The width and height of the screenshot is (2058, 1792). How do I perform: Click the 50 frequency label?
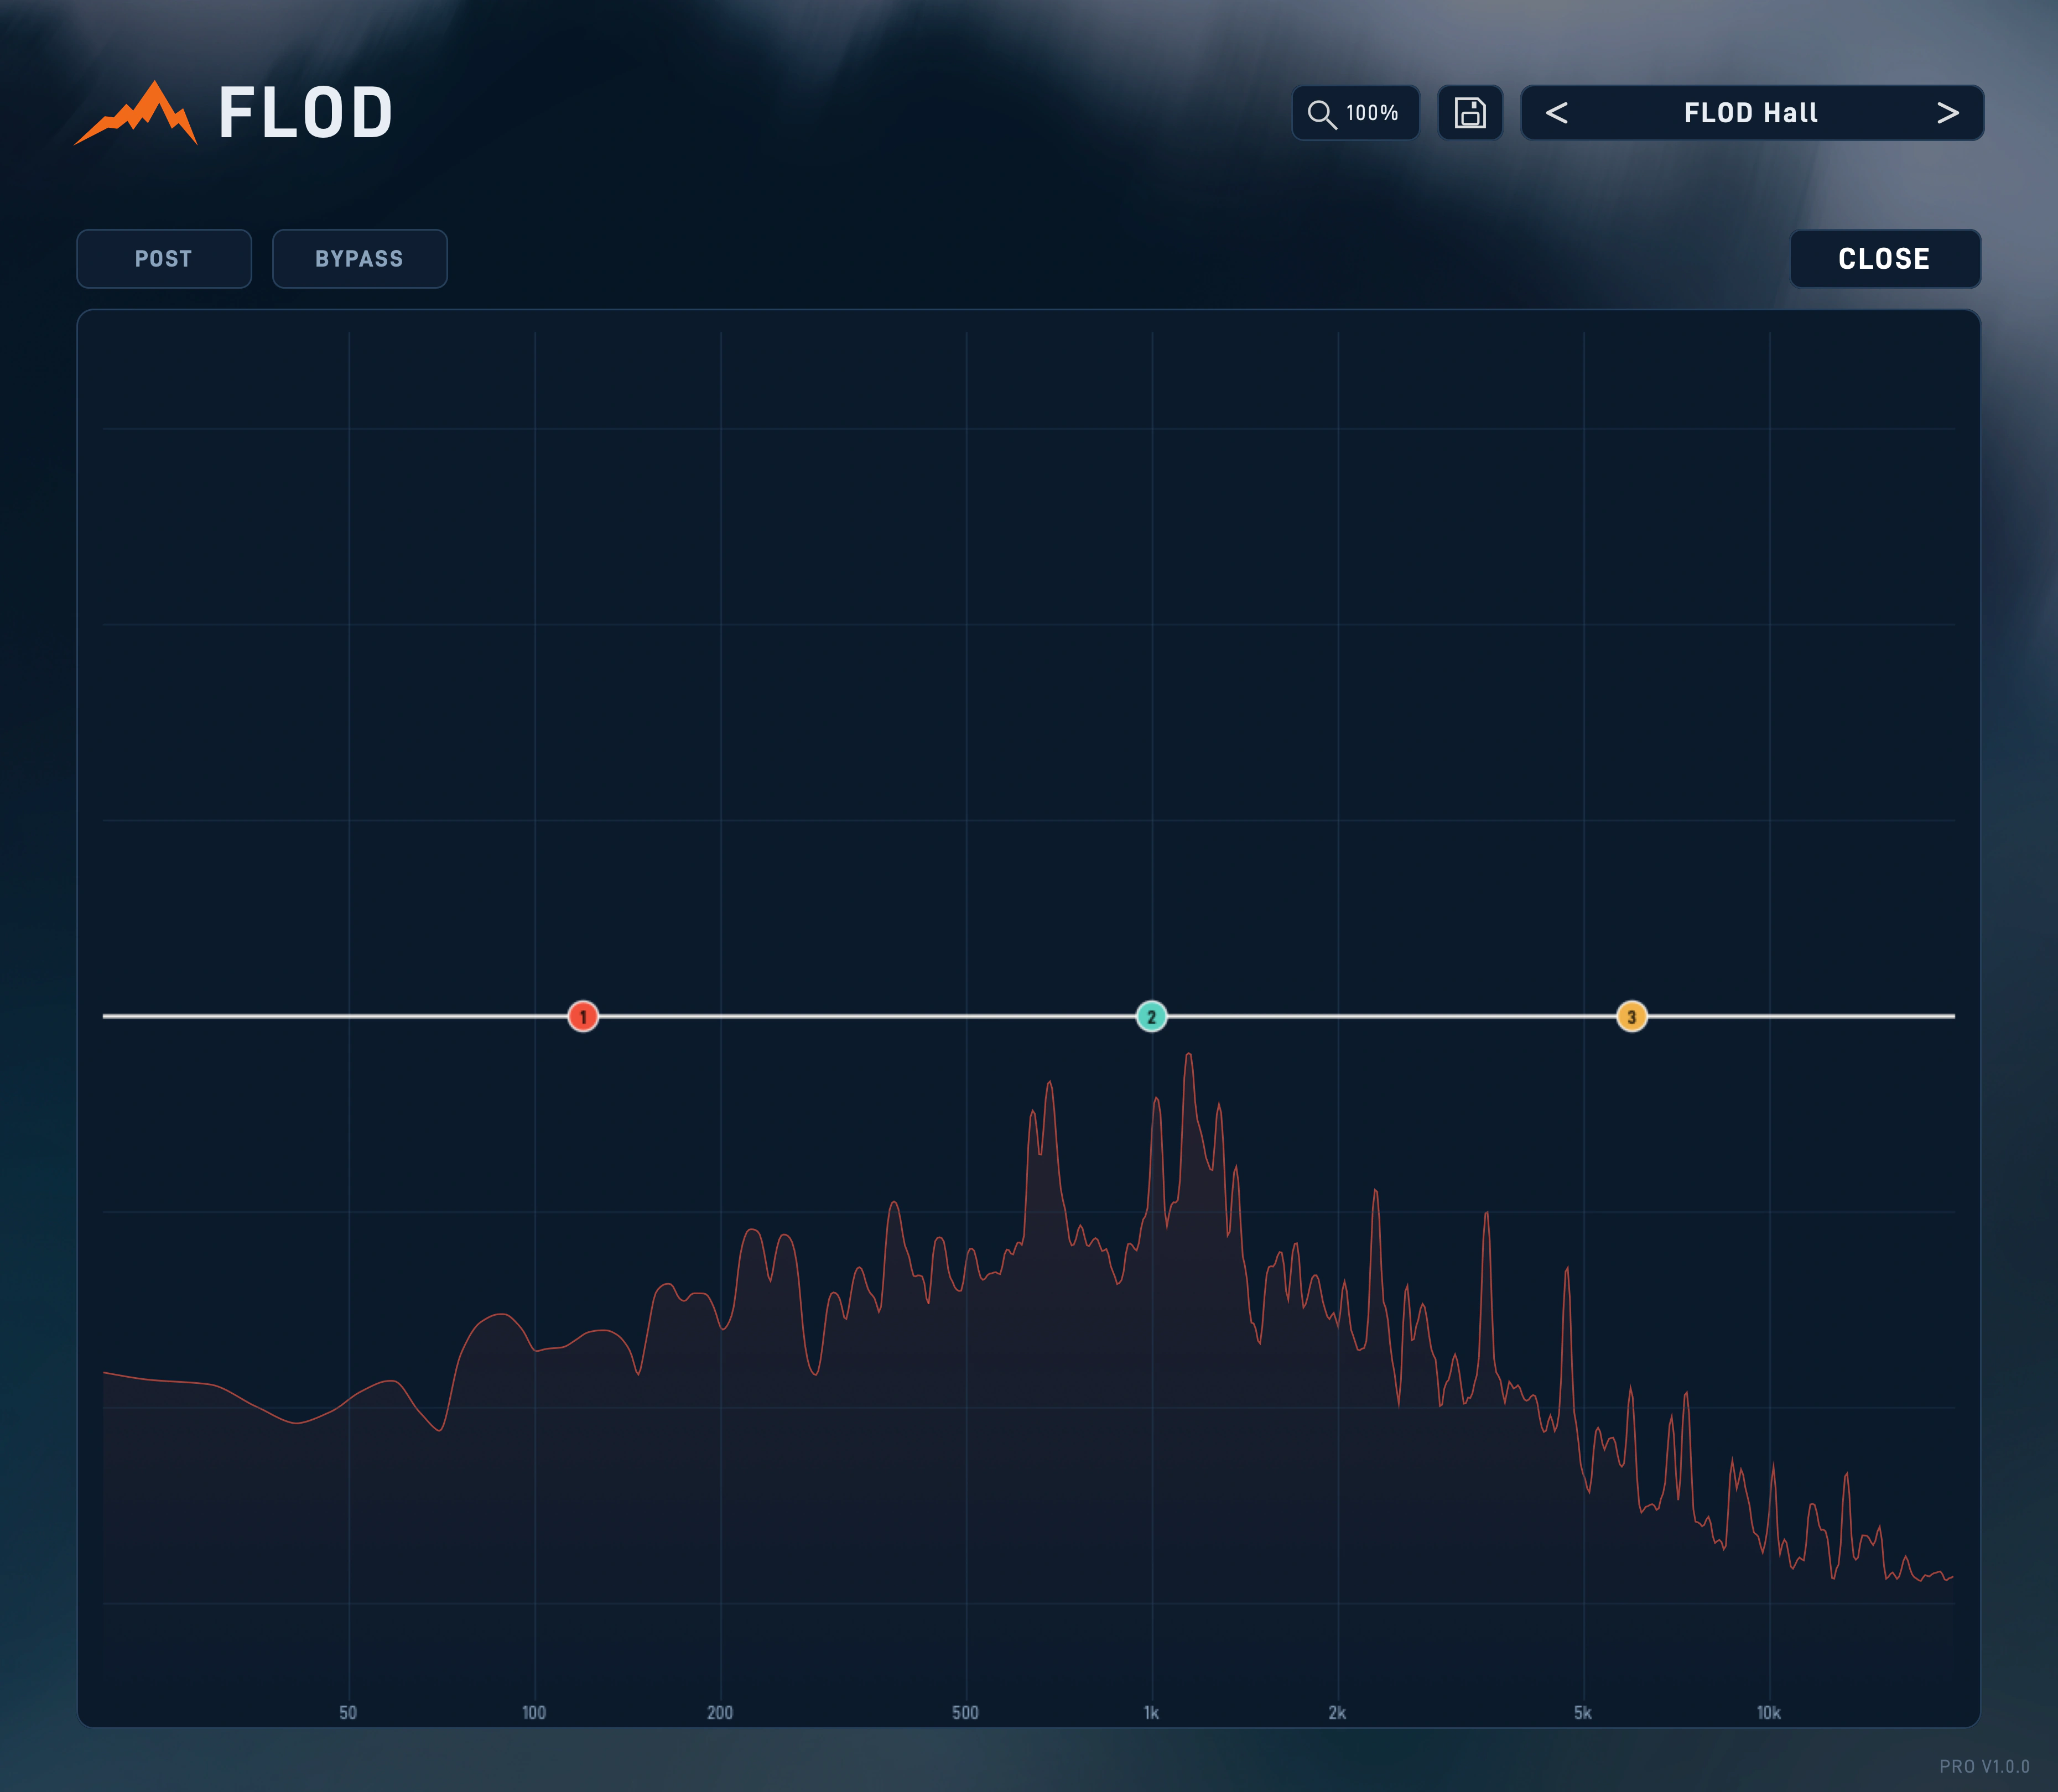click(x=348, y=1713)
